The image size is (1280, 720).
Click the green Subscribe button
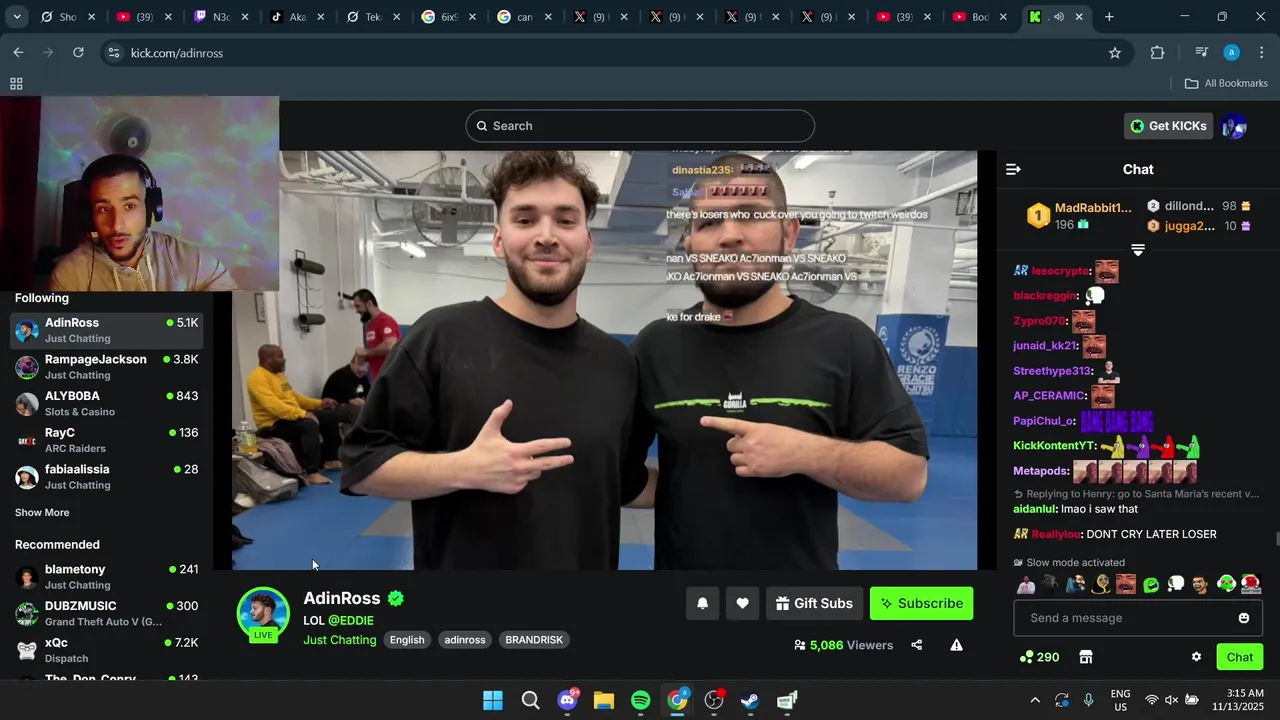pos(921,603)
